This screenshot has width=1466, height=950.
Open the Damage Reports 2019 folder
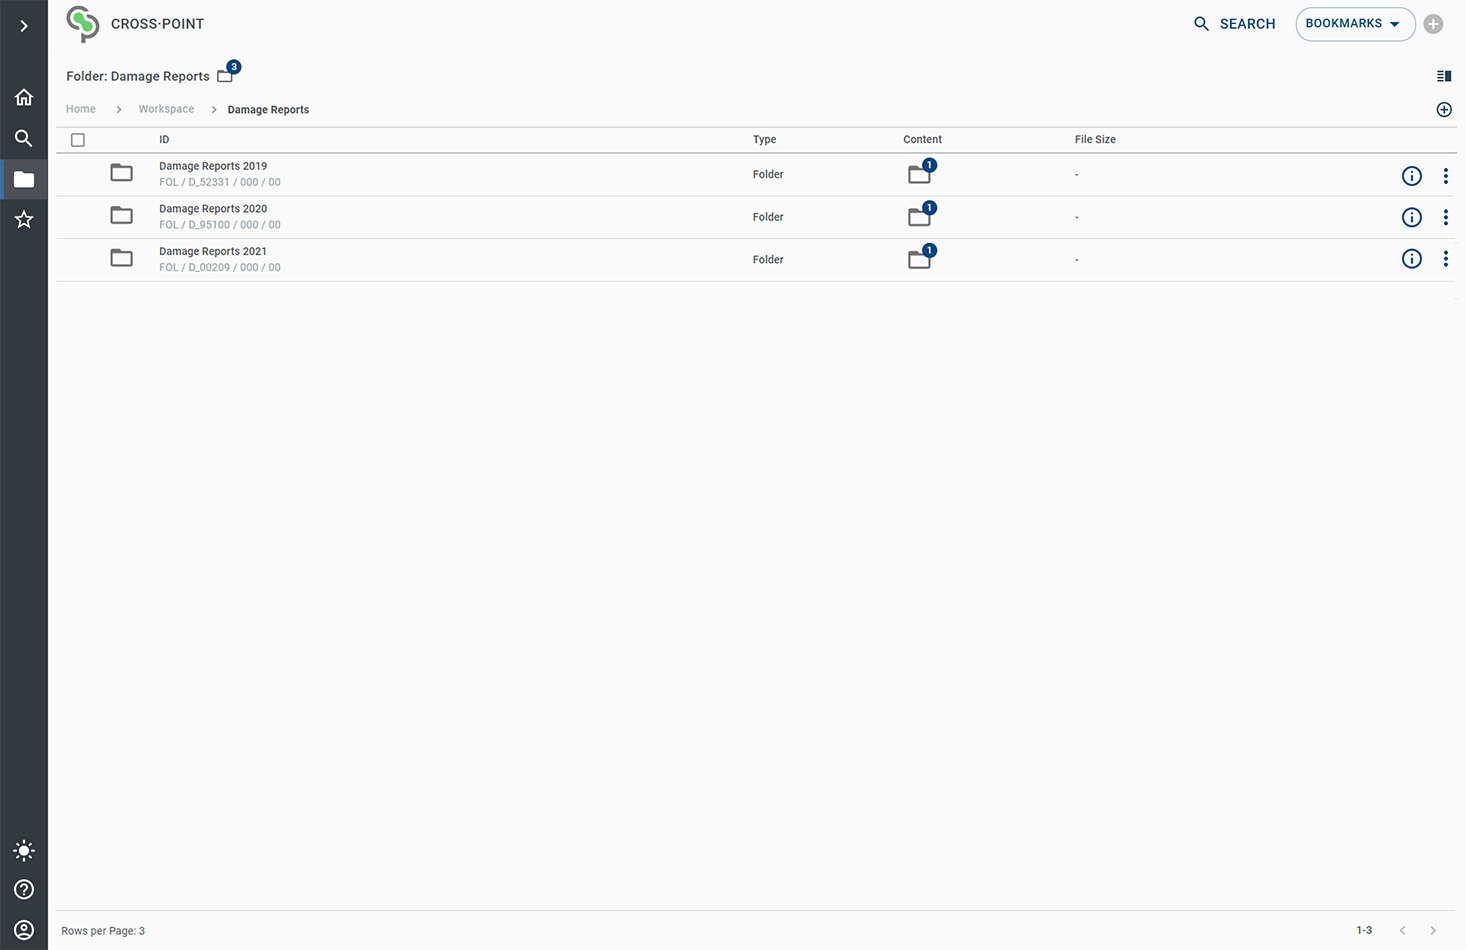[x=213, y=166]
